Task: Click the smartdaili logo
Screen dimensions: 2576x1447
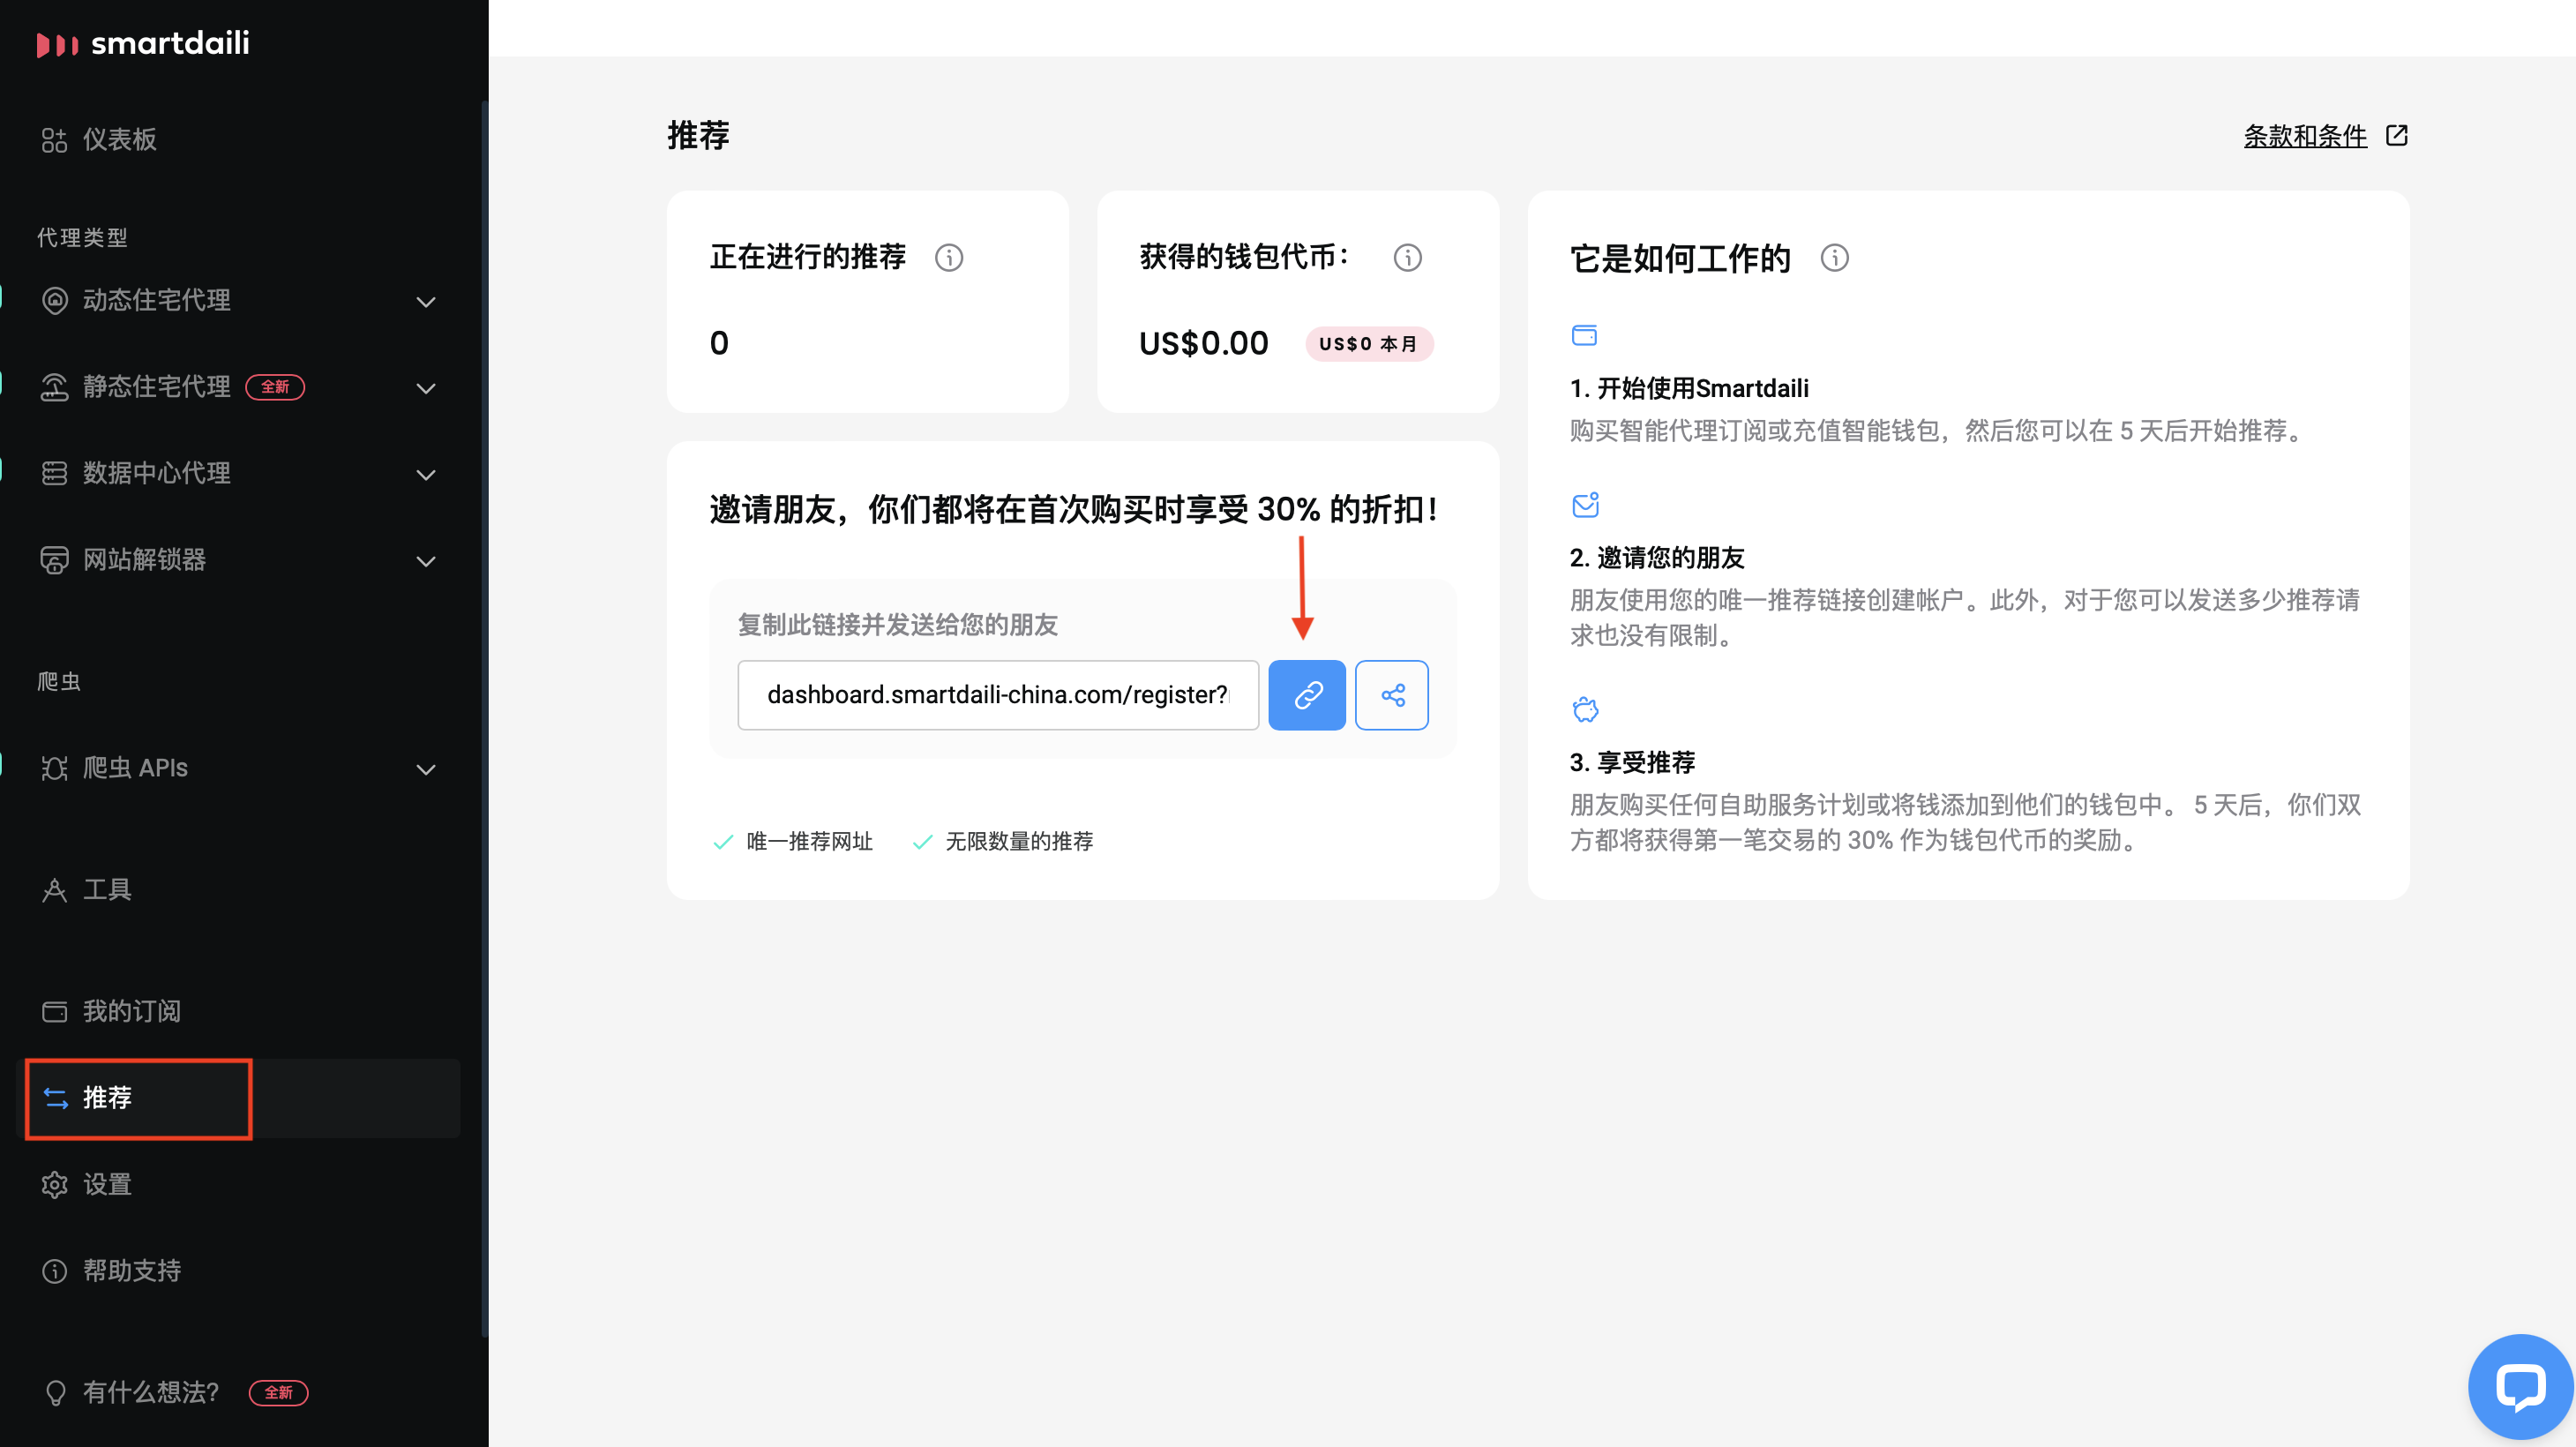Action: [x=143, y=44]
